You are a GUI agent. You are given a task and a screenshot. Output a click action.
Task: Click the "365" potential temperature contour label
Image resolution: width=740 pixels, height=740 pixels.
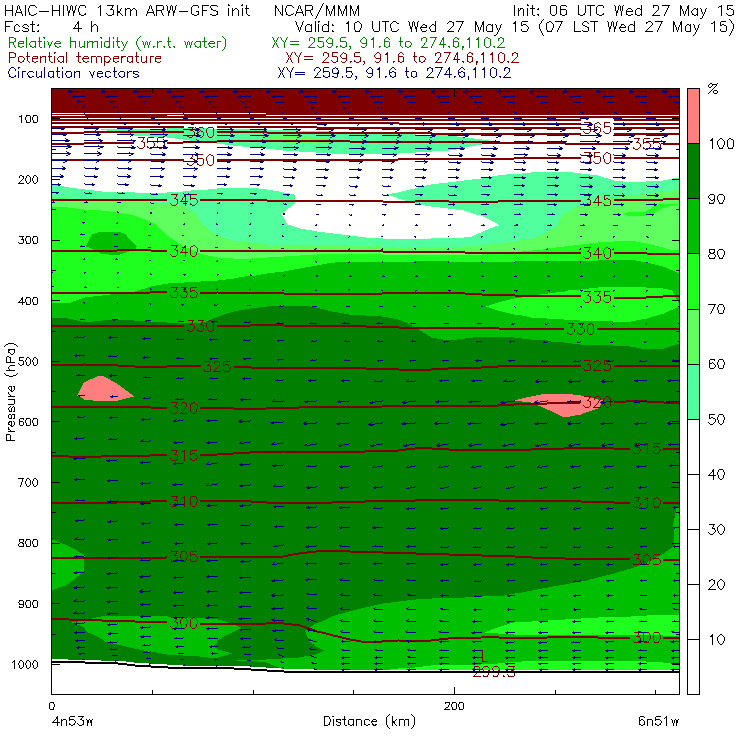tap(597, 128)
